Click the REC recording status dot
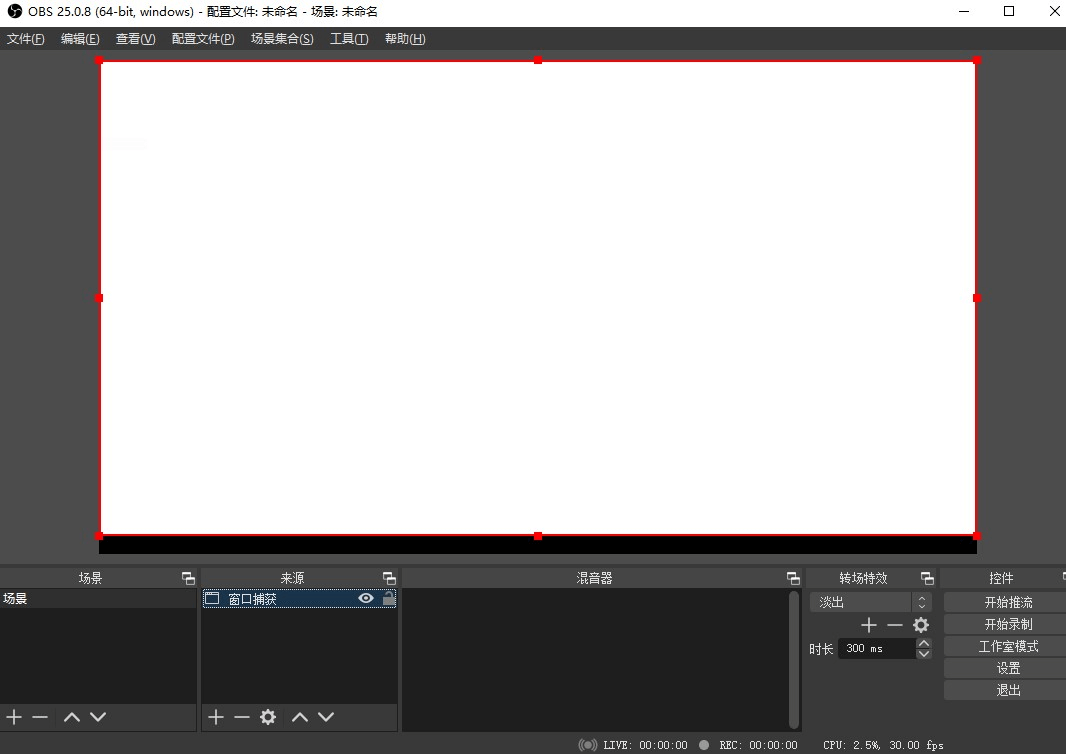 (x=704, y=745)
